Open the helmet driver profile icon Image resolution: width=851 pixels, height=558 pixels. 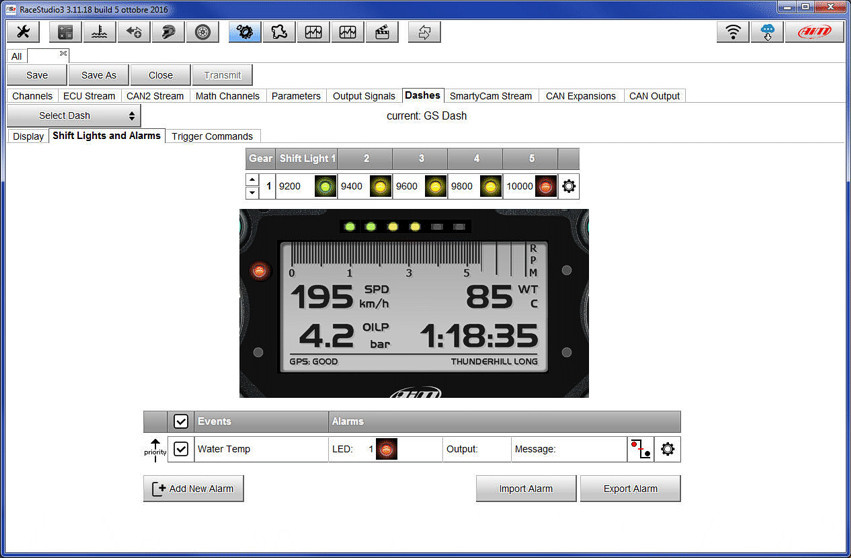tap(168, 32)
